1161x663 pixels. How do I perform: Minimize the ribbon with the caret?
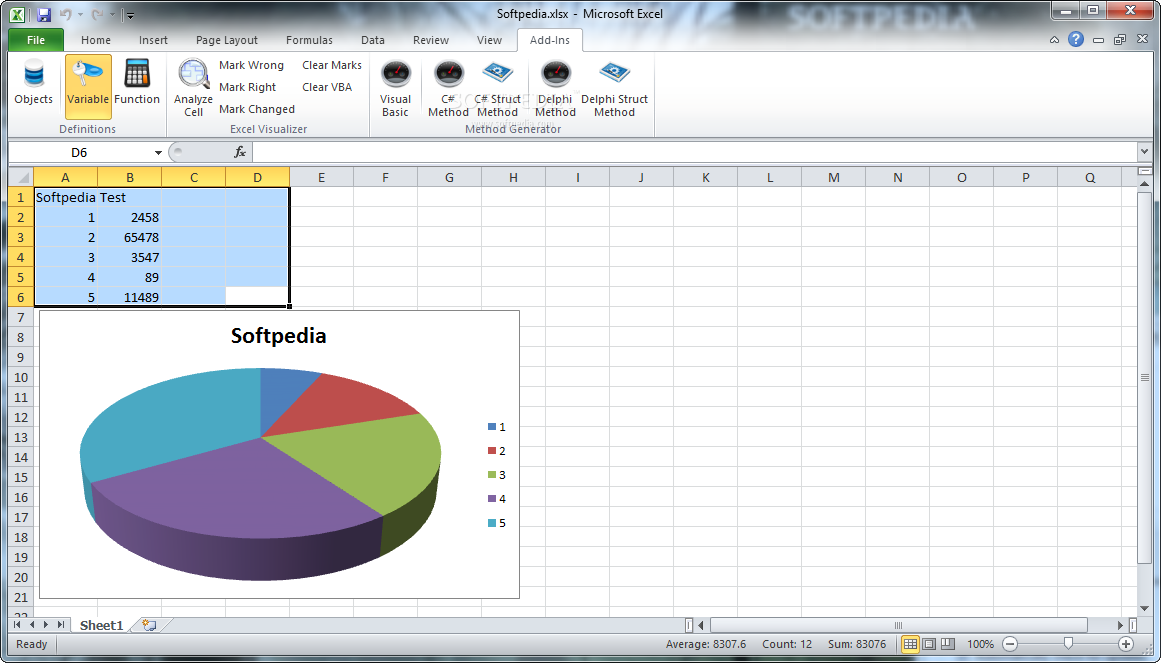[x=1054, y=40]
